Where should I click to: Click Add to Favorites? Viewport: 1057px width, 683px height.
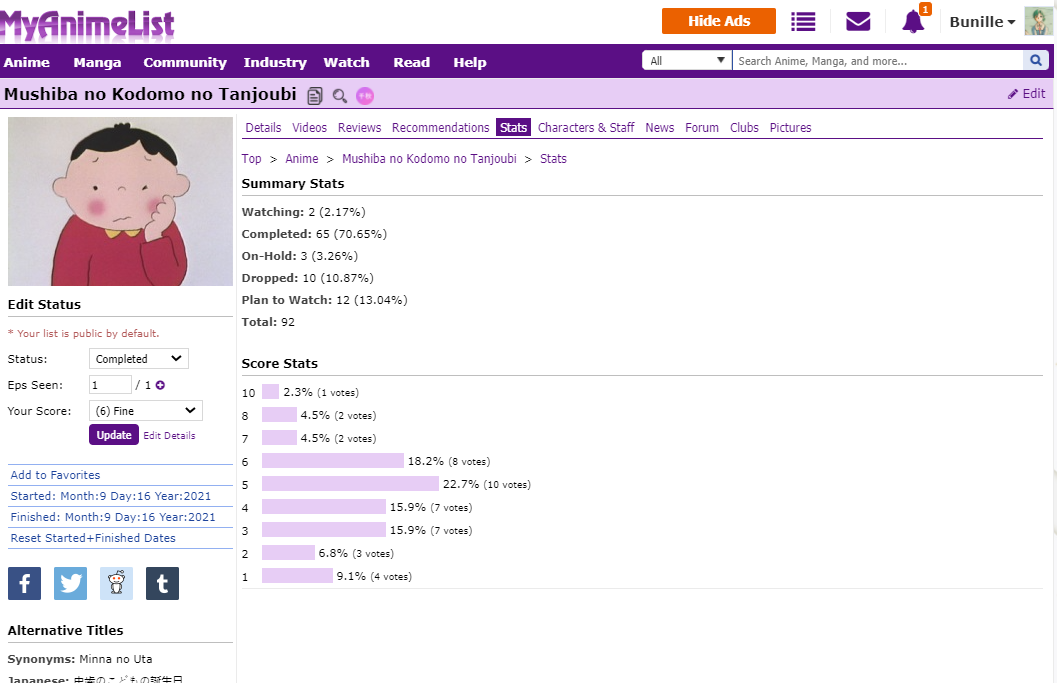55,475
